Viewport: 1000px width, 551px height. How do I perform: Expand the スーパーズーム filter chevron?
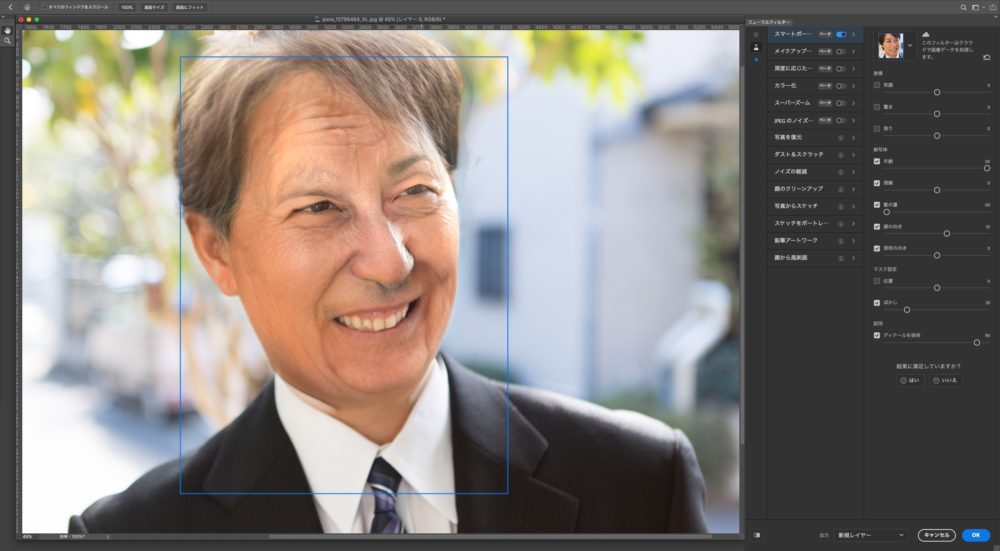(x=853, y=103)
